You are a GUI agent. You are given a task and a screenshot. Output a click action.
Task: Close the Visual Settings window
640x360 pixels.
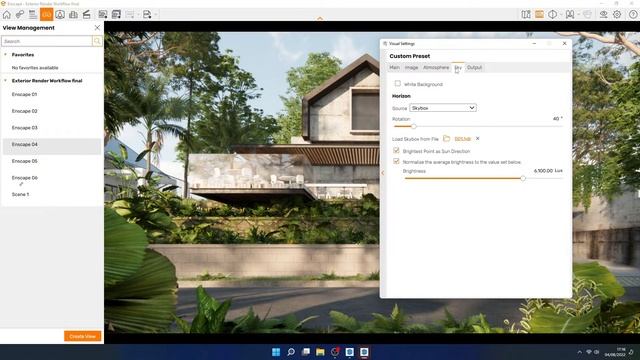(564, 43)
